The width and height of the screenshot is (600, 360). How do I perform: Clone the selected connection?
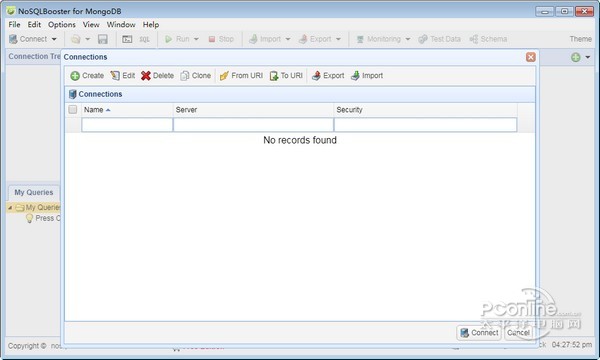(196, 76)
